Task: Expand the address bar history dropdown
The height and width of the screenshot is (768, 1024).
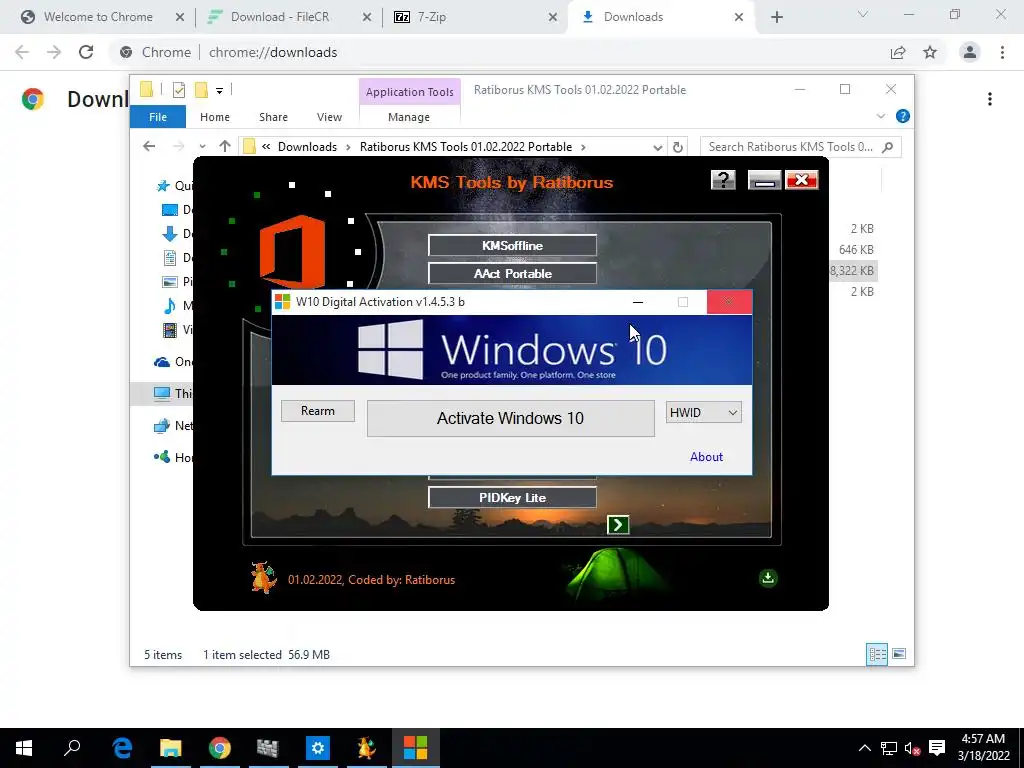Action: coord(658,147)
